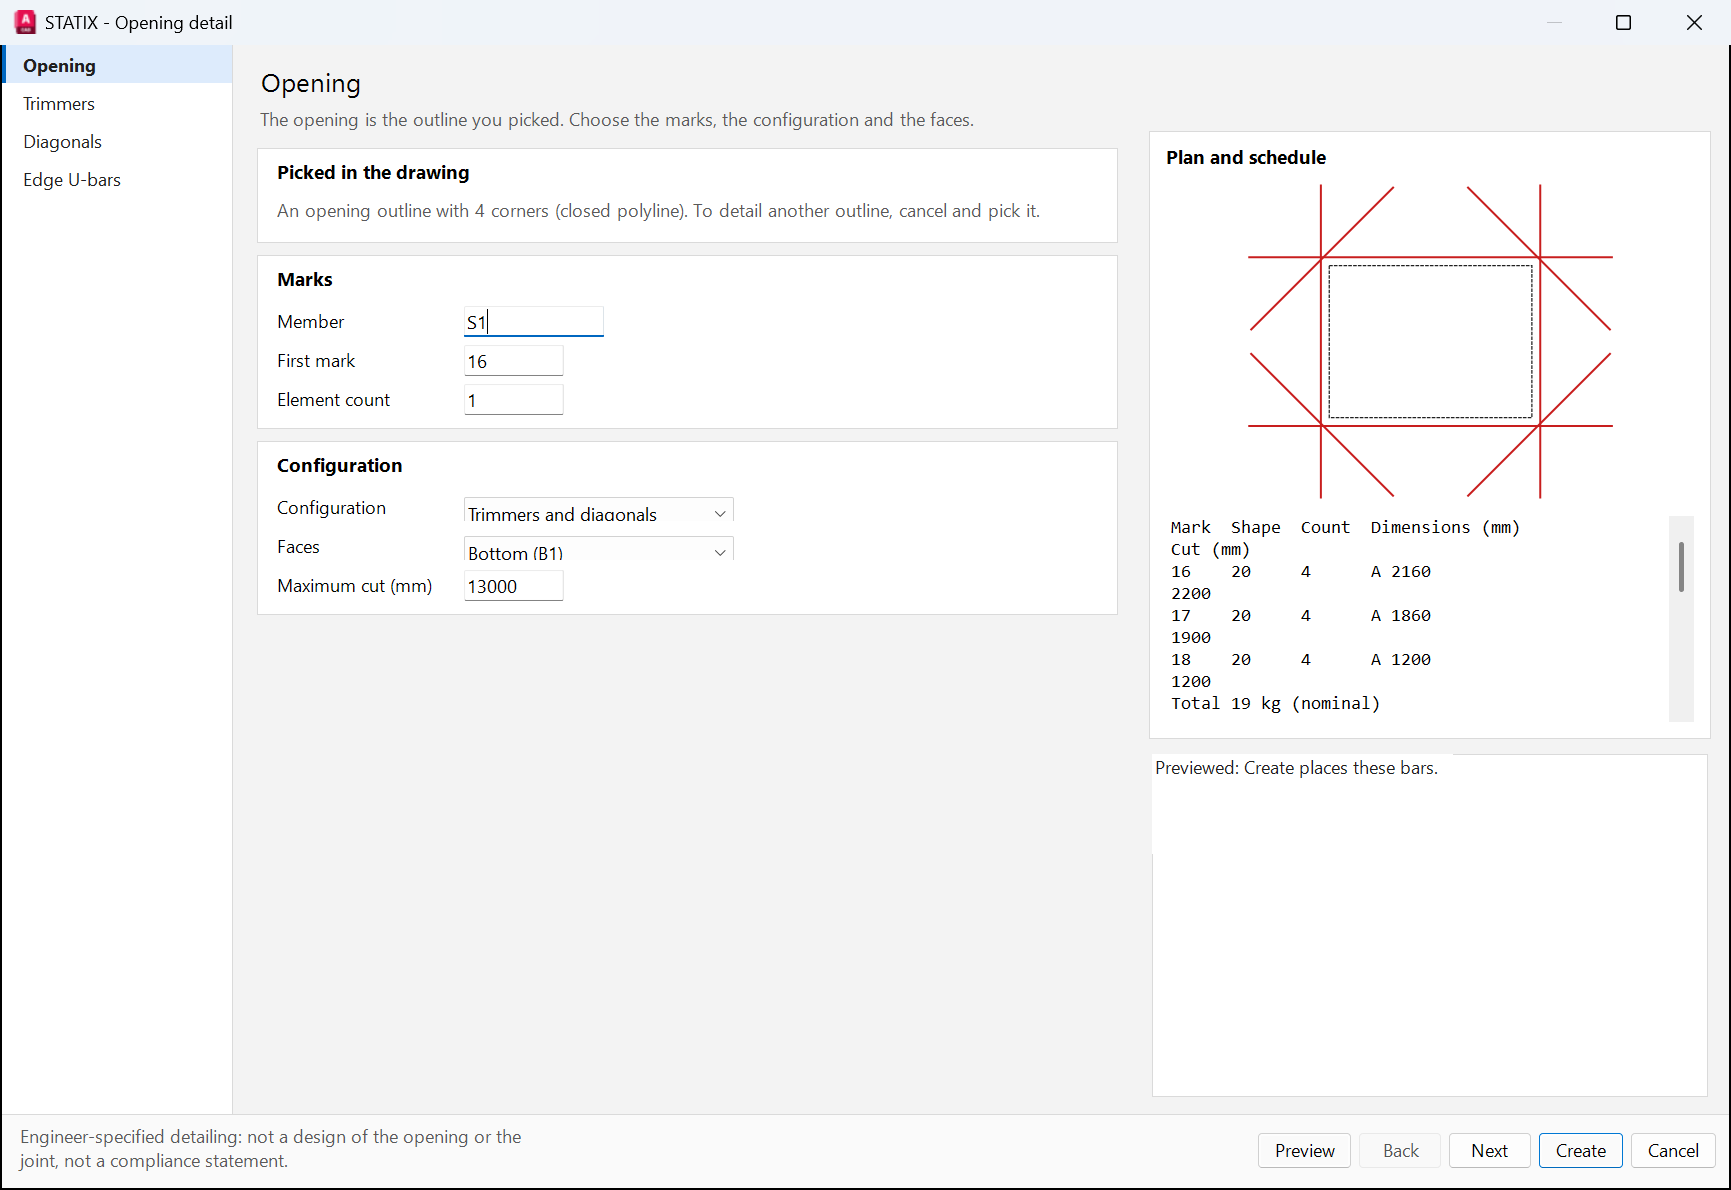Expand the Faces dropdown

[x=599, y=551]
